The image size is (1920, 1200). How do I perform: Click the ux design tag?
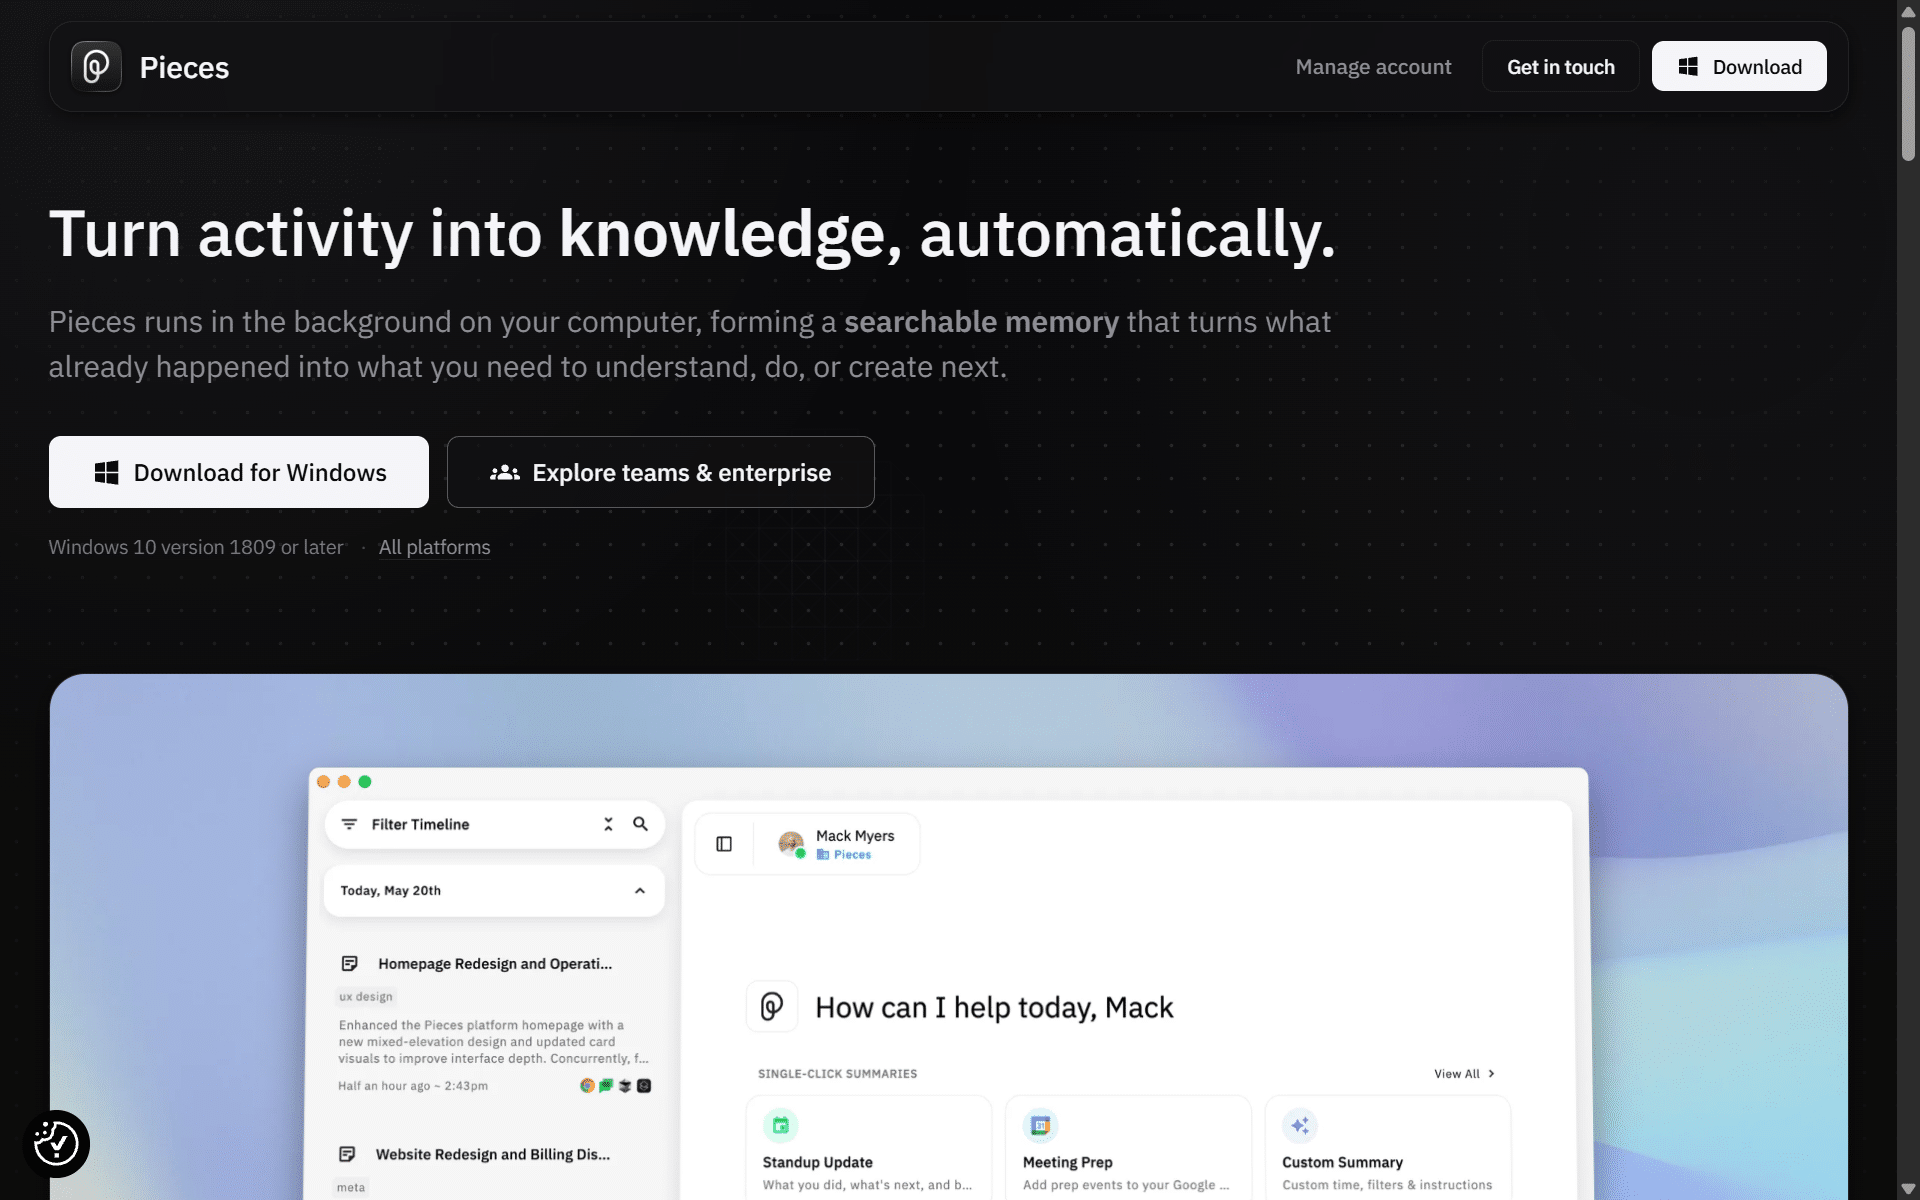pos(366,997)
